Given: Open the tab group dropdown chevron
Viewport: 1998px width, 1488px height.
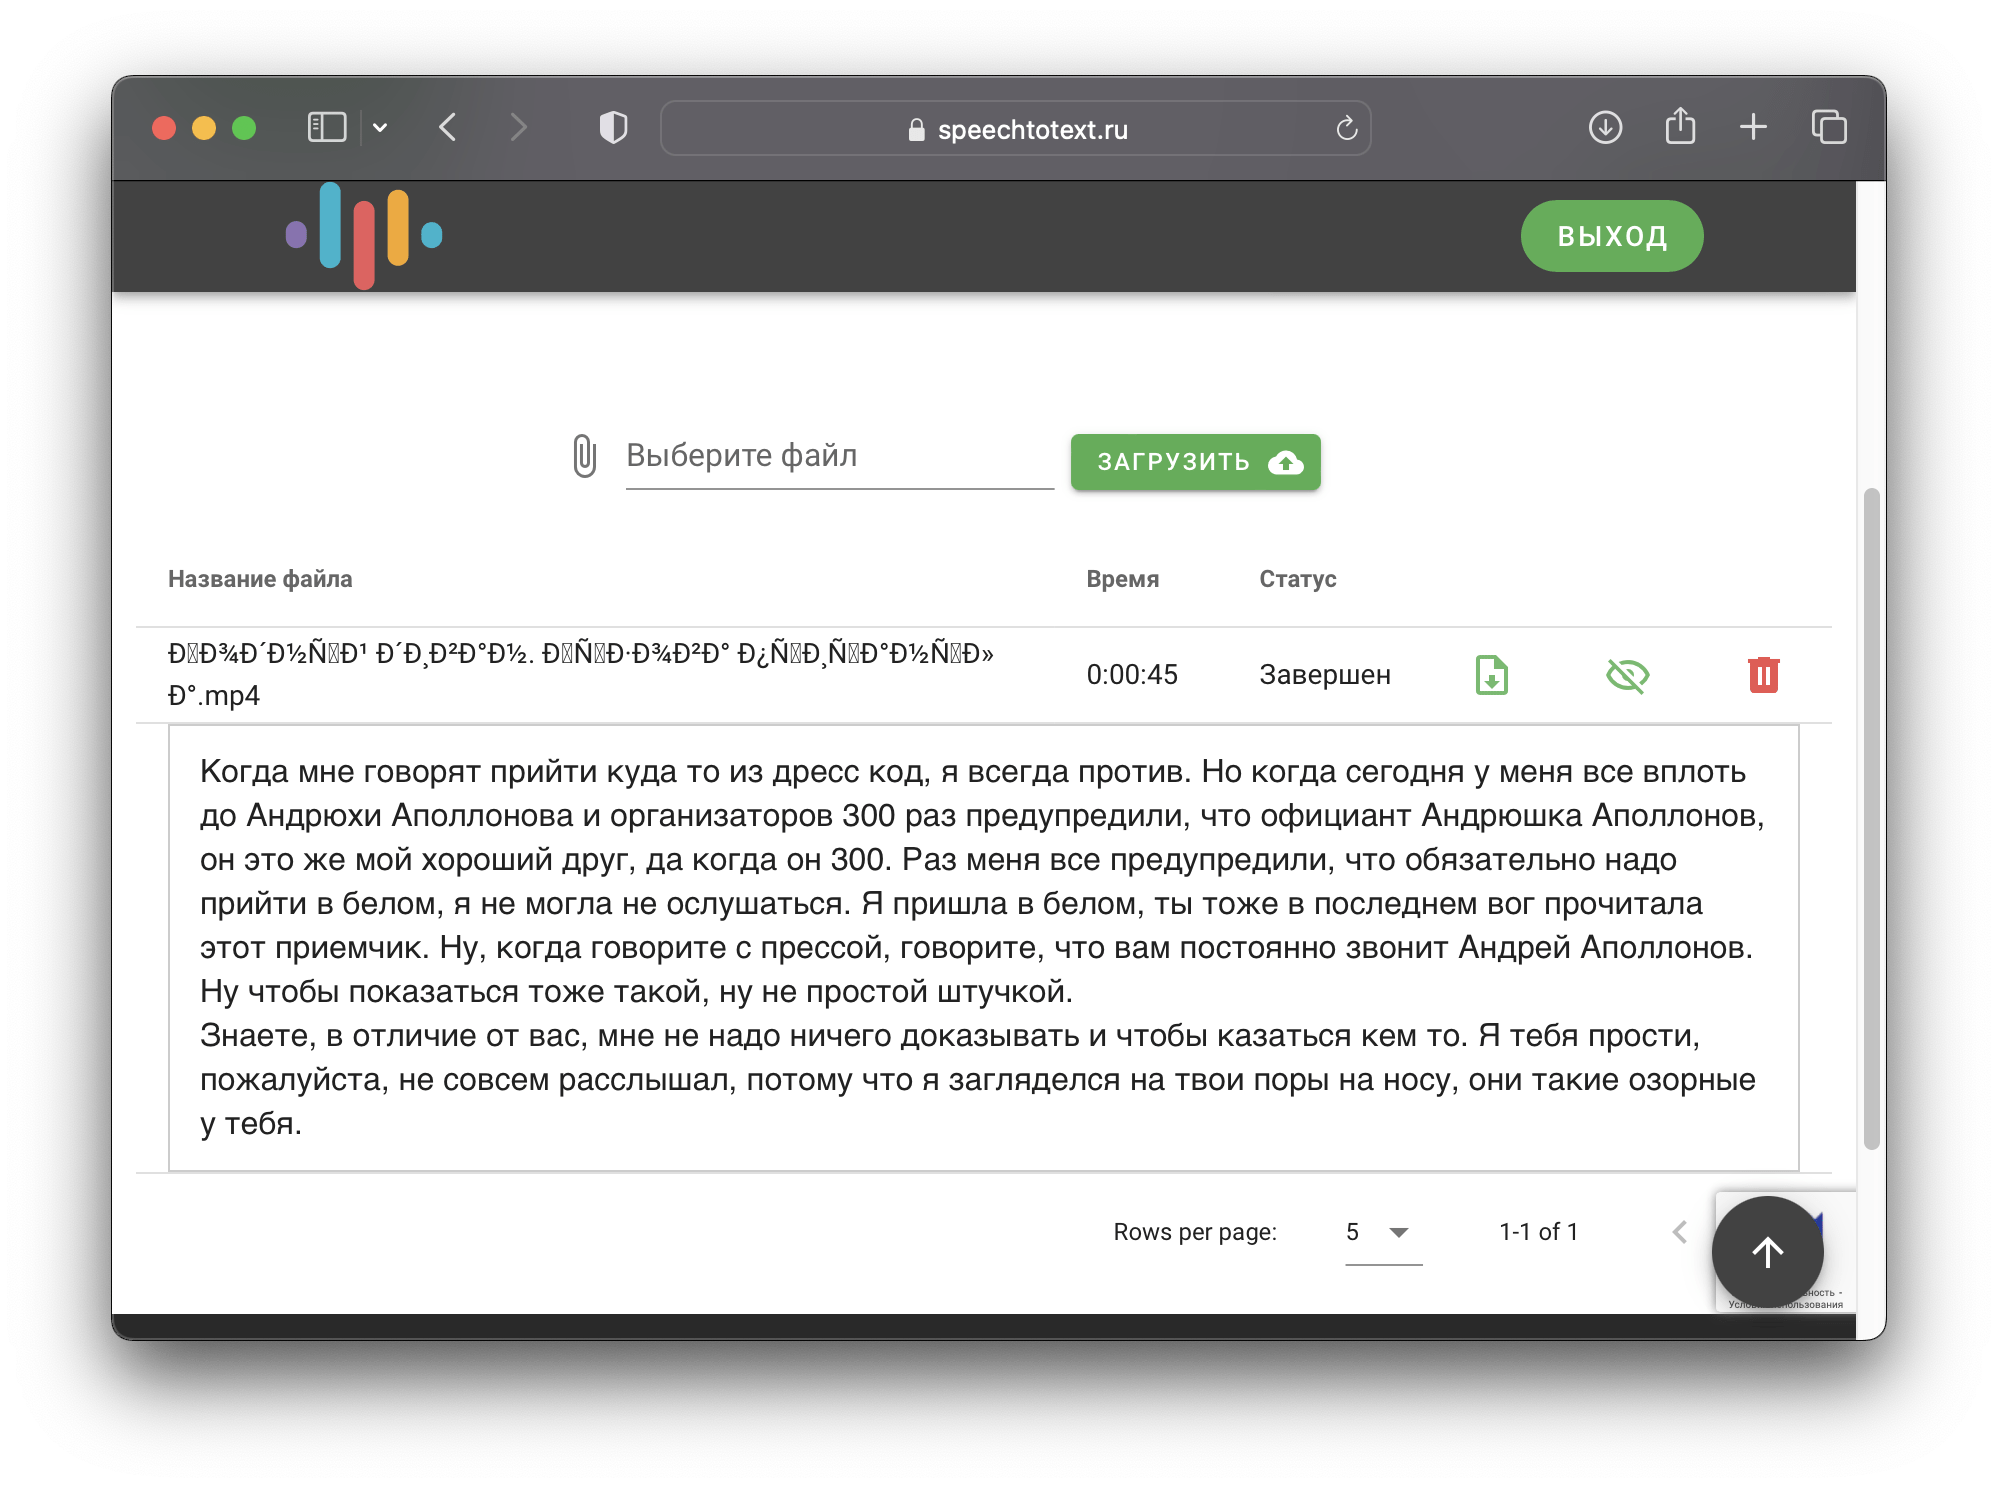Looking at the screenshot, I should pos(380,128).
